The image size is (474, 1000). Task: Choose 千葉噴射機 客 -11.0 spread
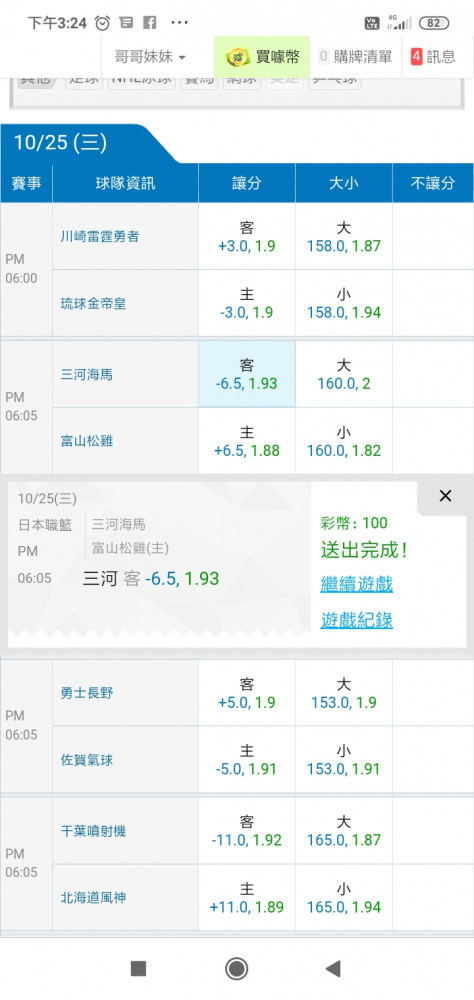(247, 831)
